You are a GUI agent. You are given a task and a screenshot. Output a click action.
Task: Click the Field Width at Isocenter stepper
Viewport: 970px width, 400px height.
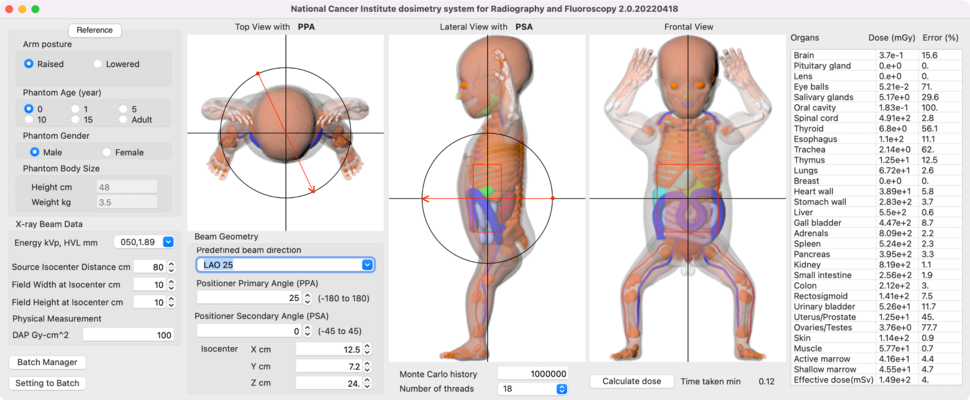click(x=171, y=285)
